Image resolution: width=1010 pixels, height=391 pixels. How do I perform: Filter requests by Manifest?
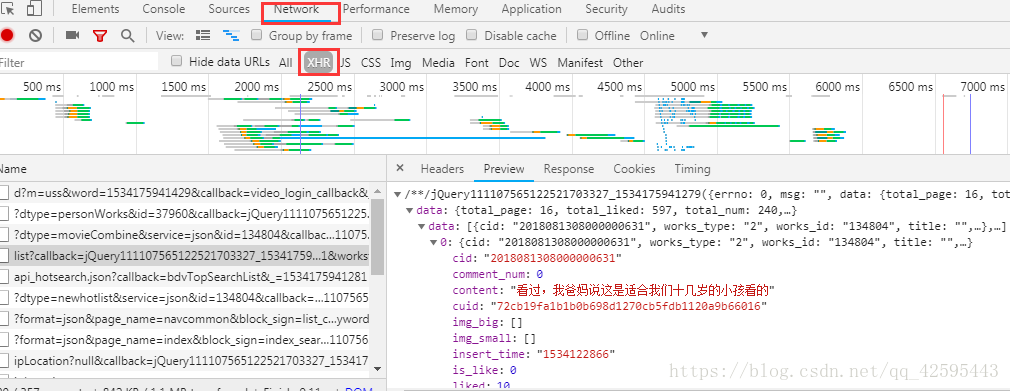tap(580, 62)
